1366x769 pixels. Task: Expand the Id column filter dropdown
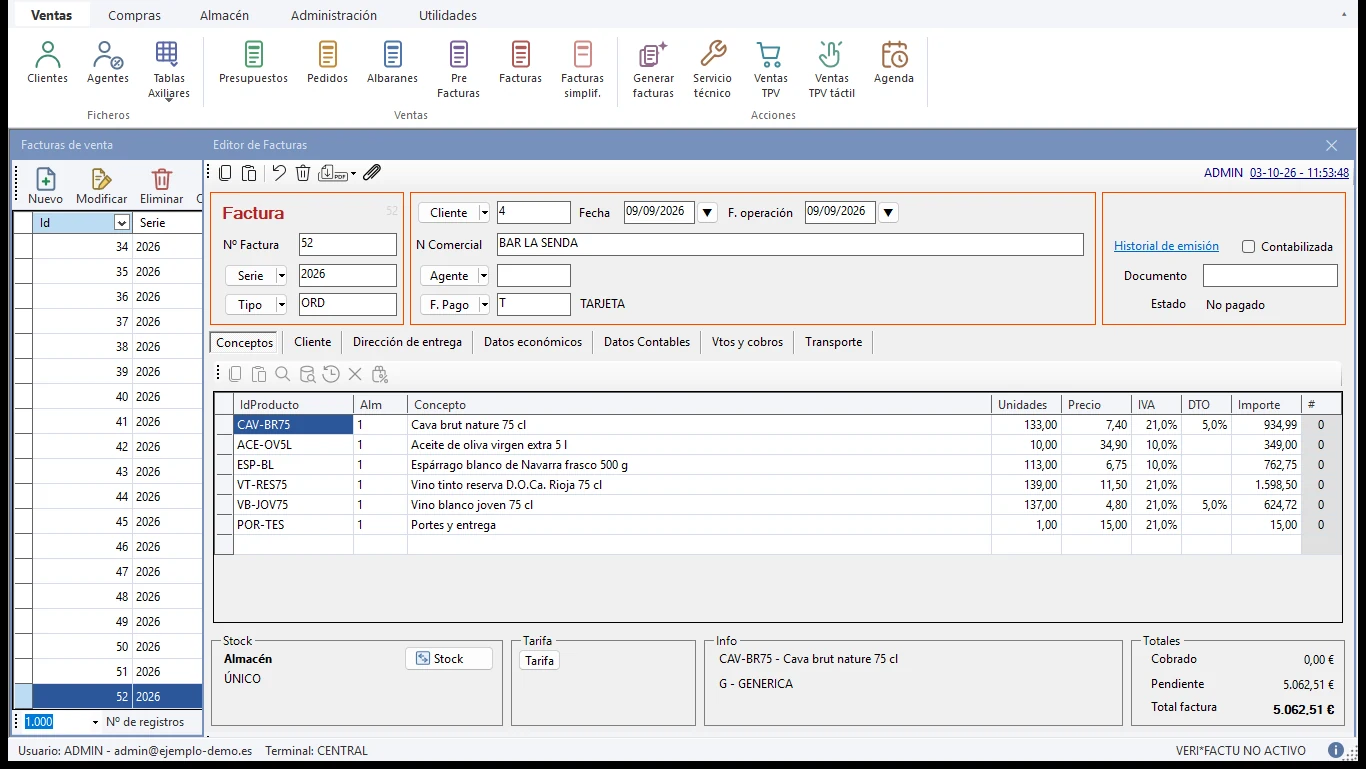[x=122, y=223]
